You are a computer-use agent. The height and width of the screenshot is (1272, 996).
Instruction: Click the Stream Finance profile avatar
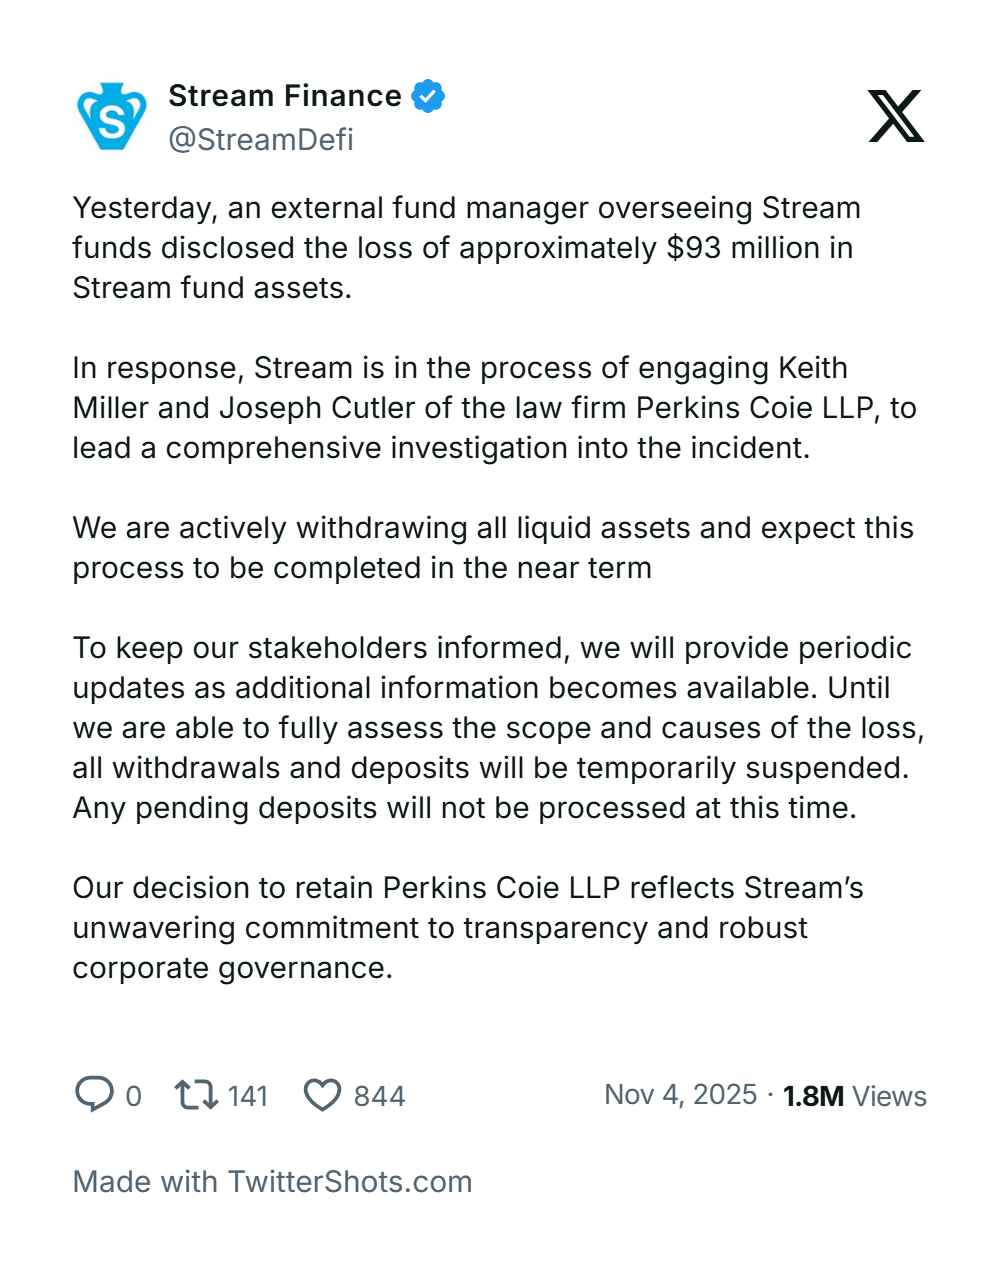[x=112, y=116]
